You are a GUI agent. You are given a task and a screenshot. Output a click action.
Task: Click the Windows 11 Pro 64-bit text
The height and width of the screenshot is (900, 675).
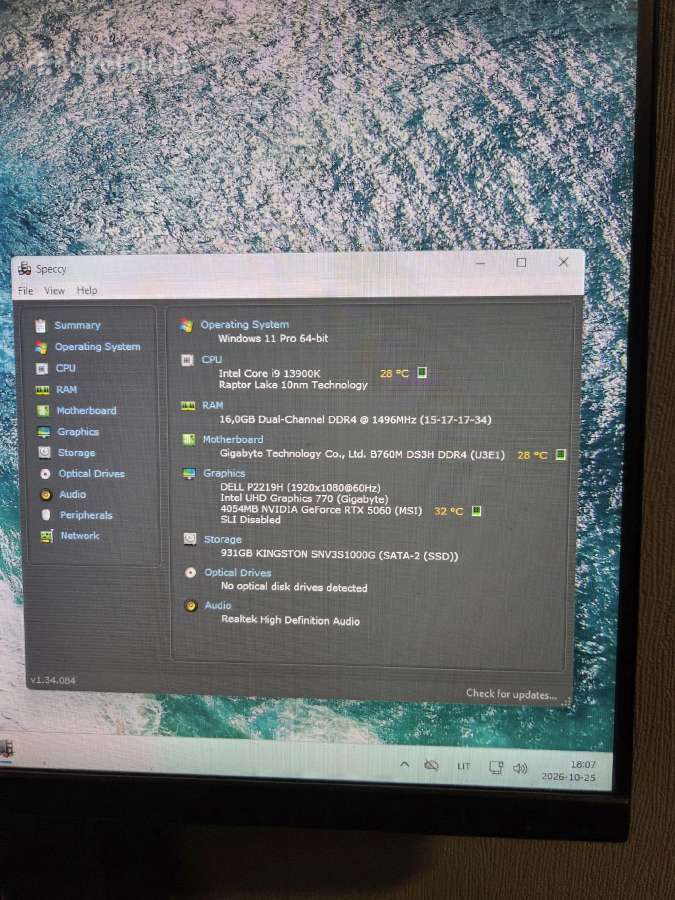(273, 339)
